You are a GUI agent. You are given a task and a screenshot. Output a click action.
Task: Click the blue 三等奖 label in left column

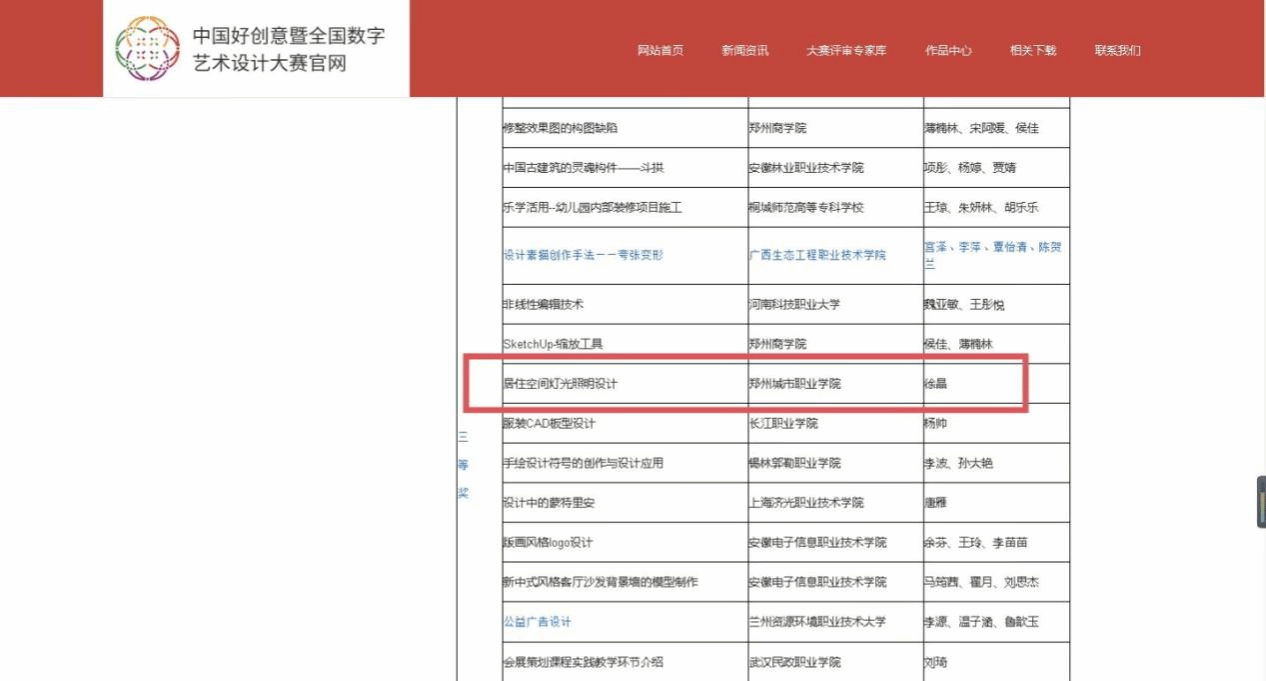[x=463, y=464]
